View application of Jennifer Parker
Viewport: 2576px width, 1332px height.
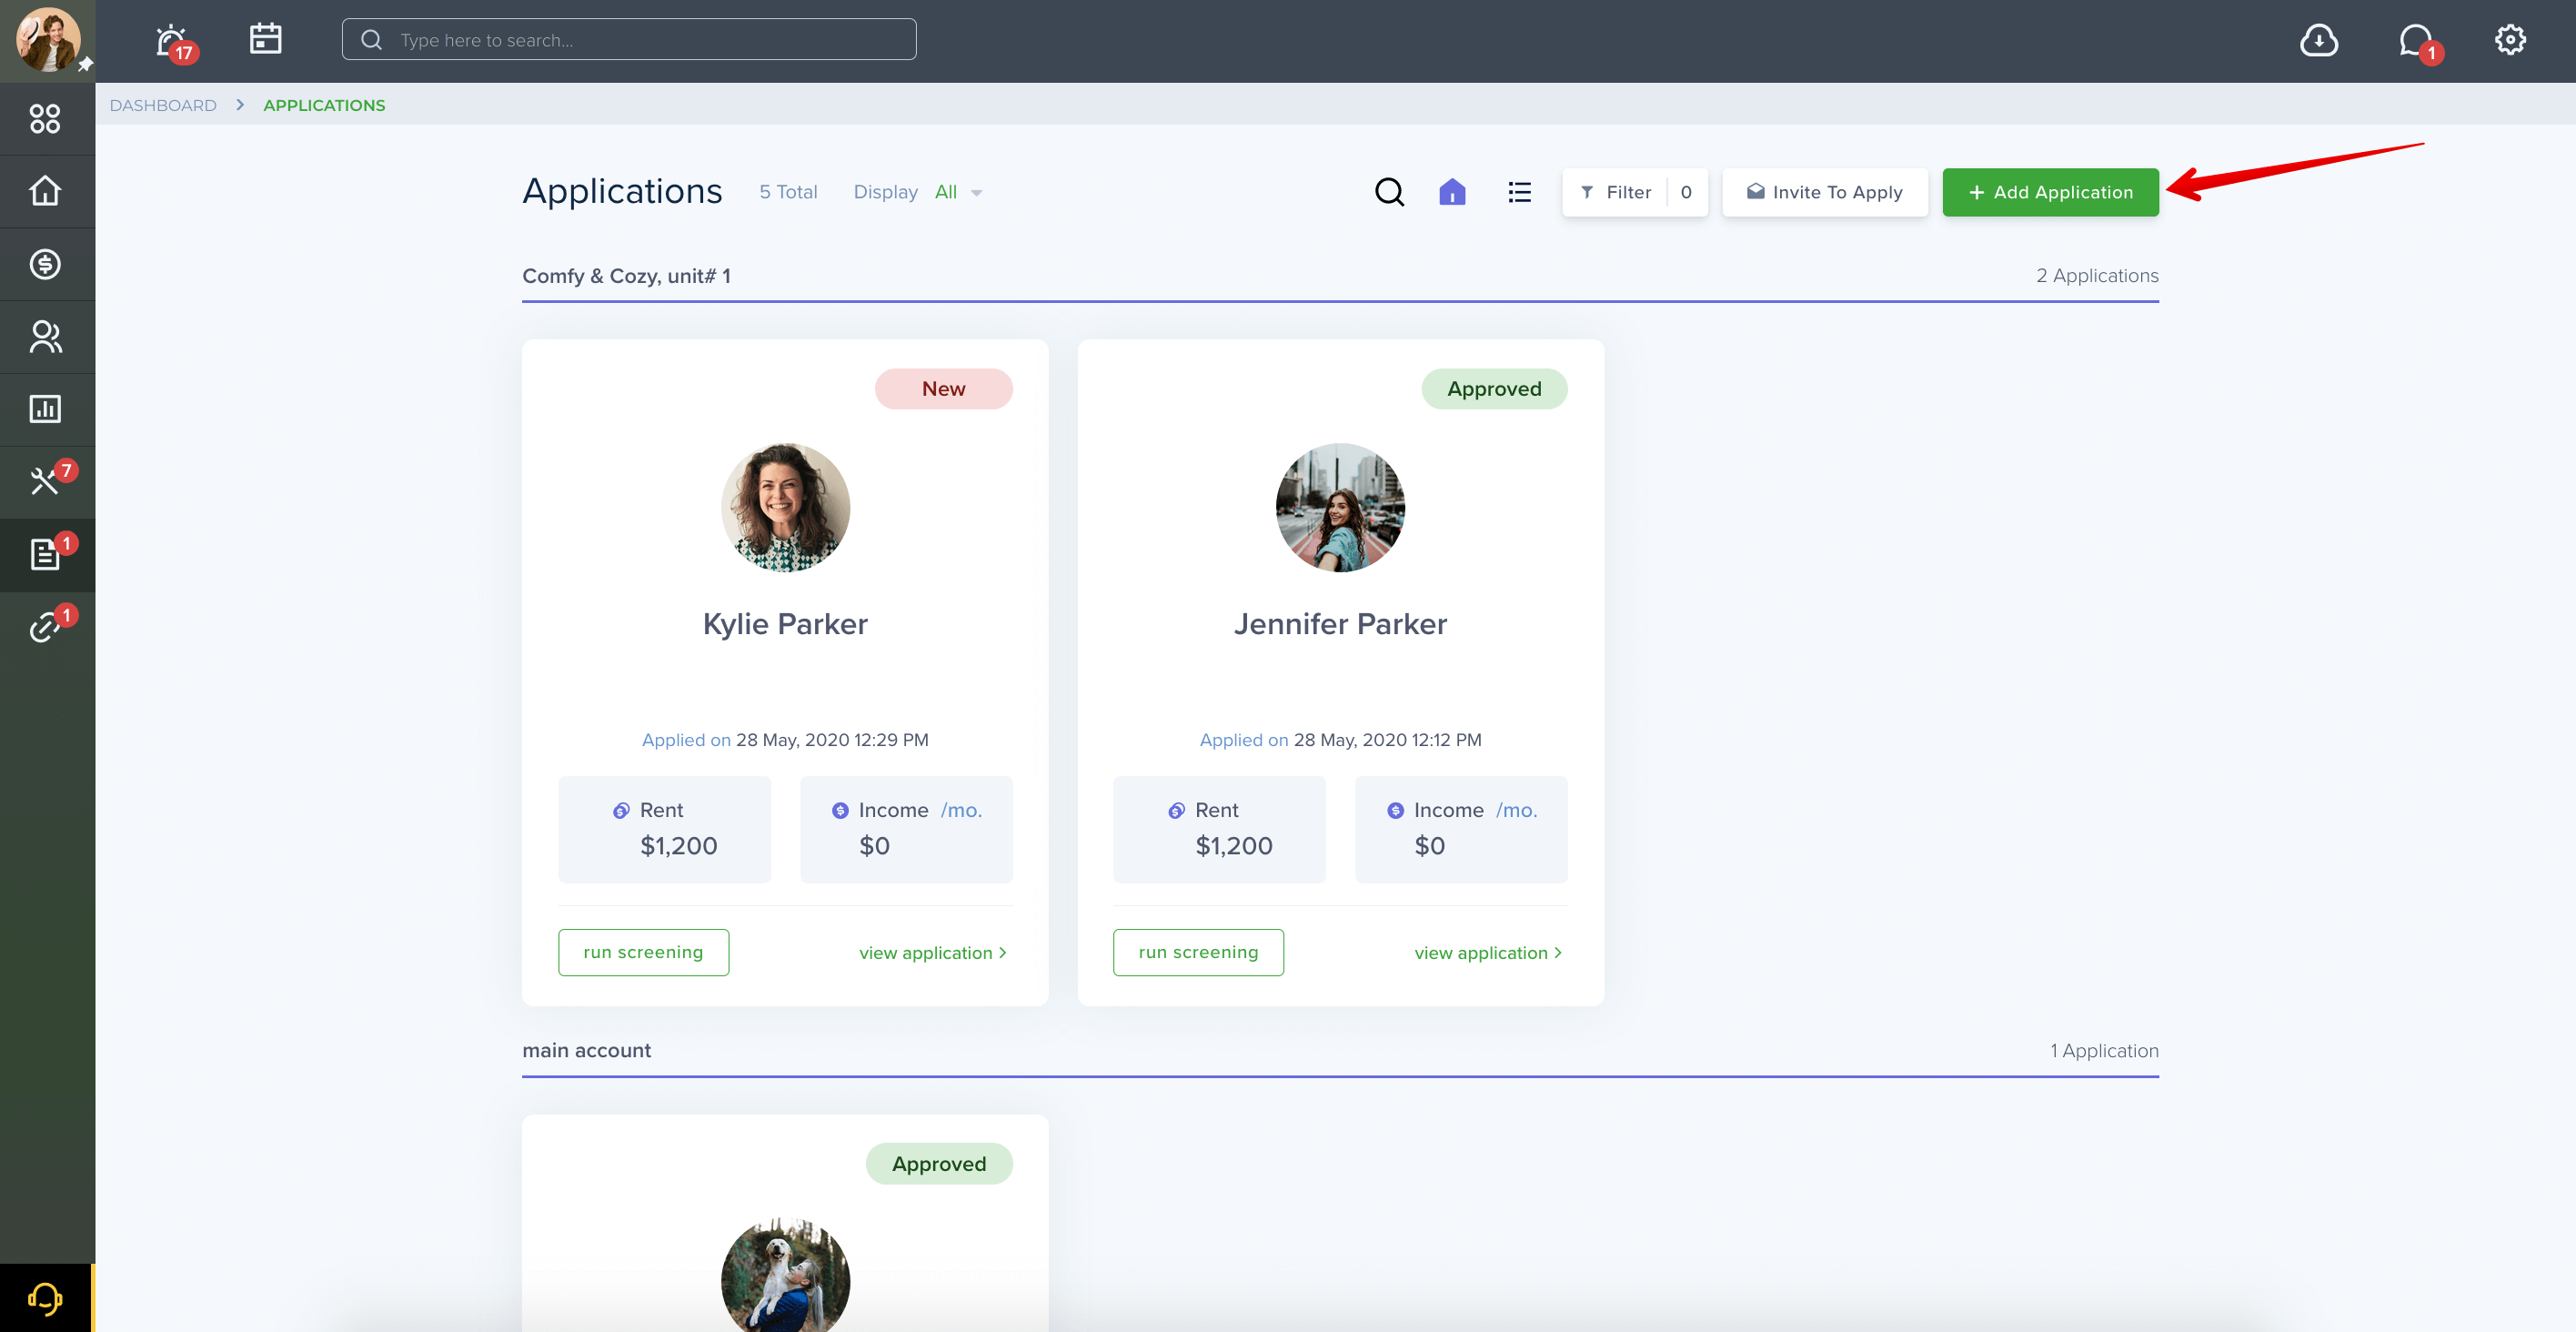point(1488,954)
